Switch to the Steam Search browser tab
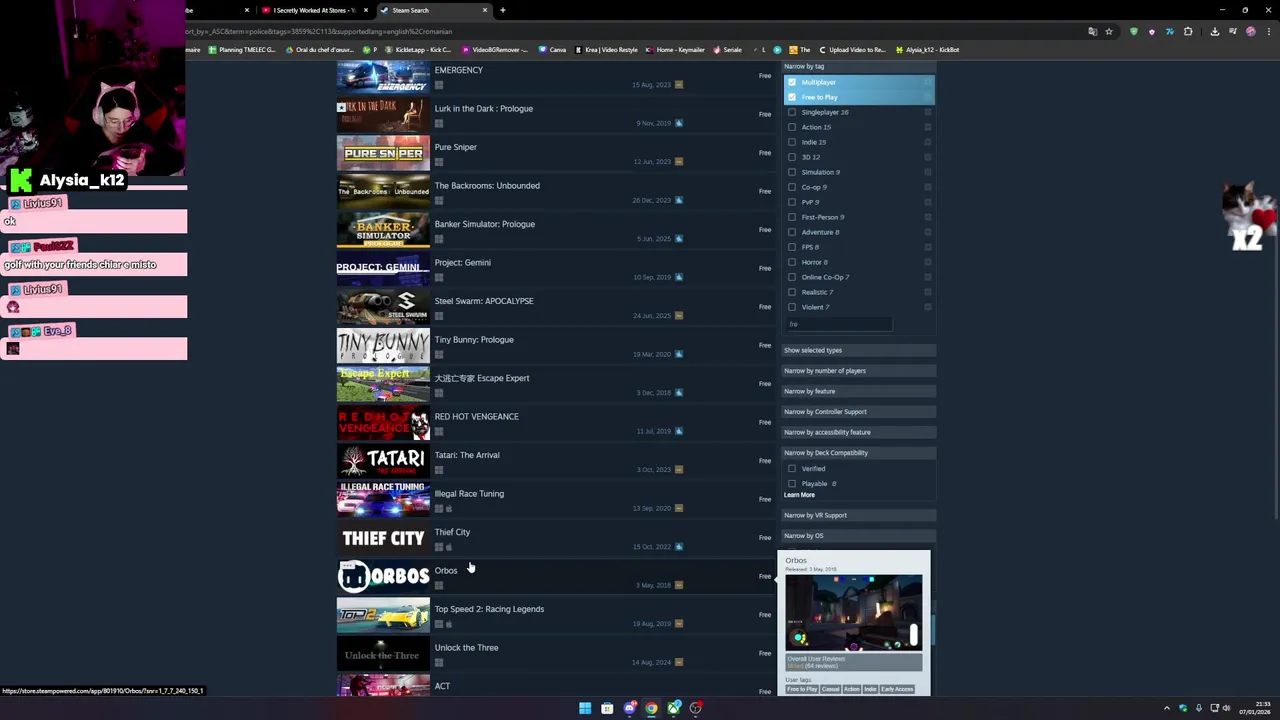1280x720 pixels. point(432,10)
